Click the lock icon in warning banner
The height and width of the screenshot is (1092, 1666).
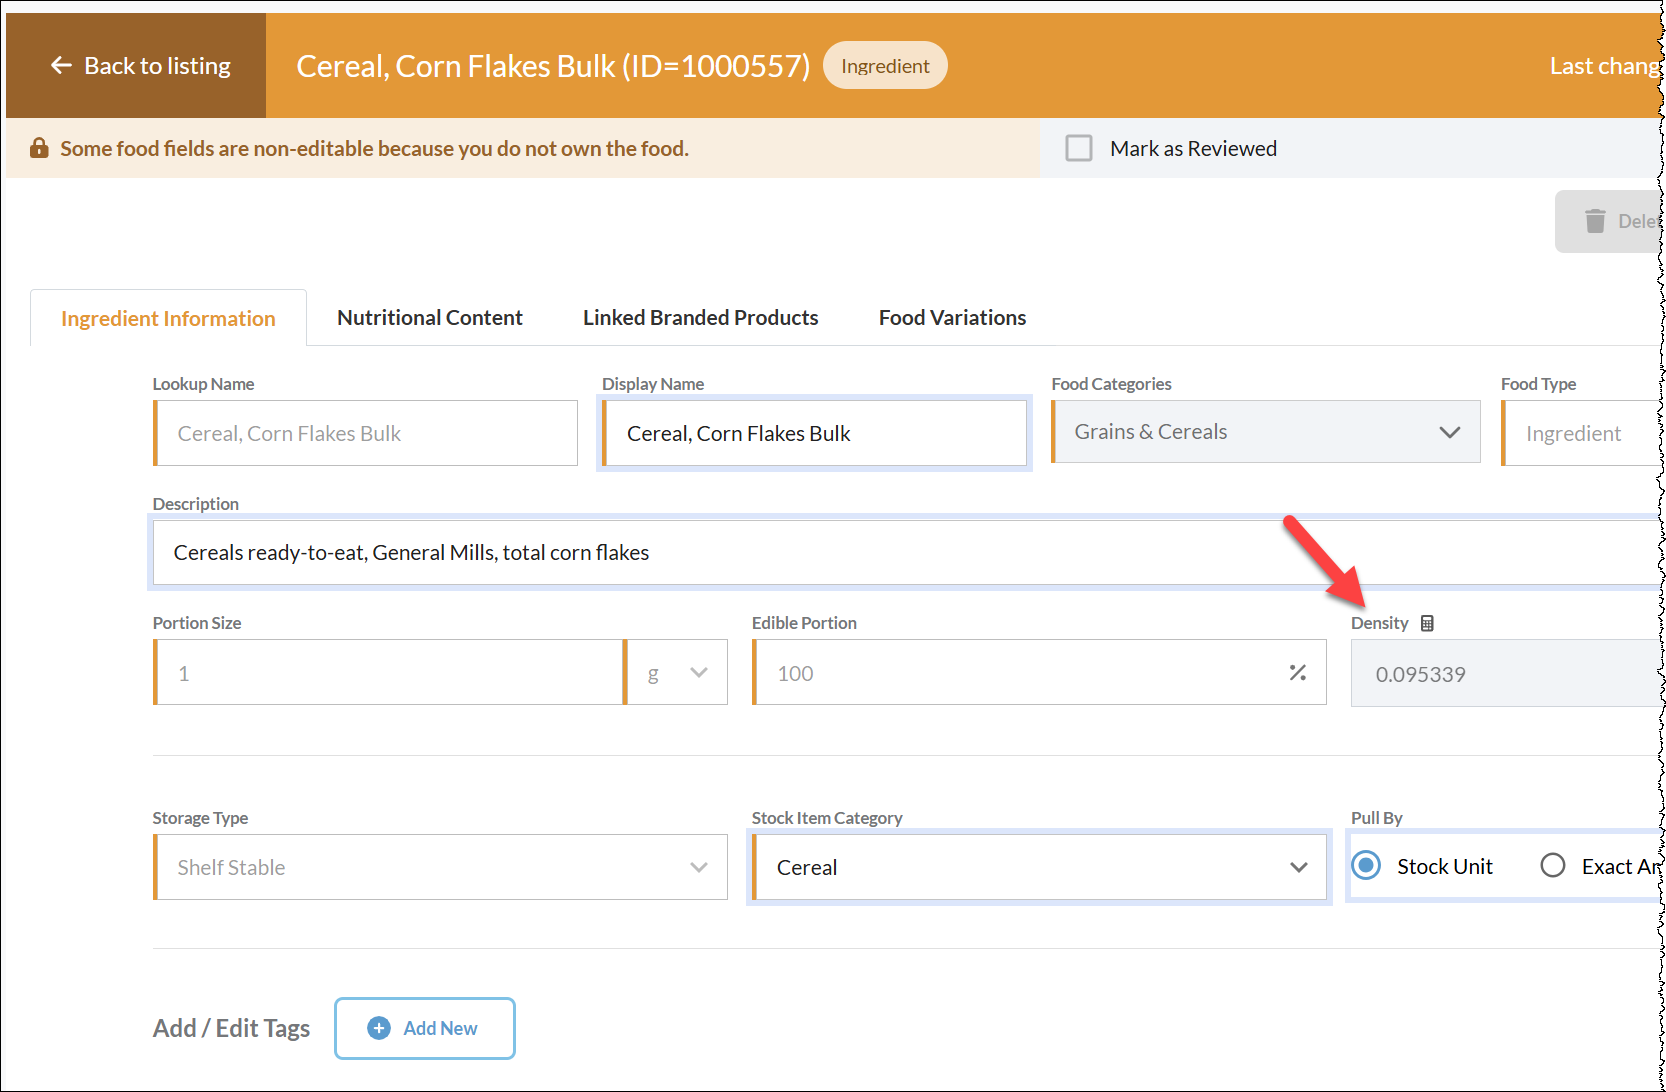click(39, 148)
